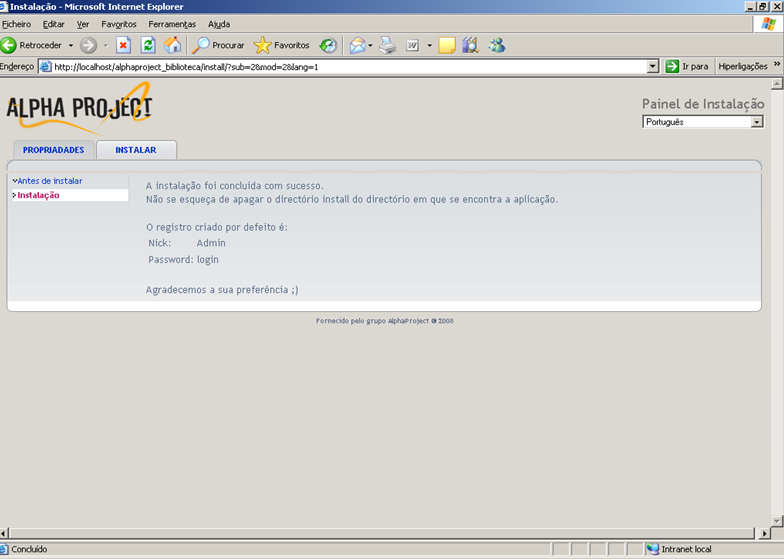Stop loading with the red X icon
Image resolution: width=784 pixels, height=560 pixels.
[123, 46]
